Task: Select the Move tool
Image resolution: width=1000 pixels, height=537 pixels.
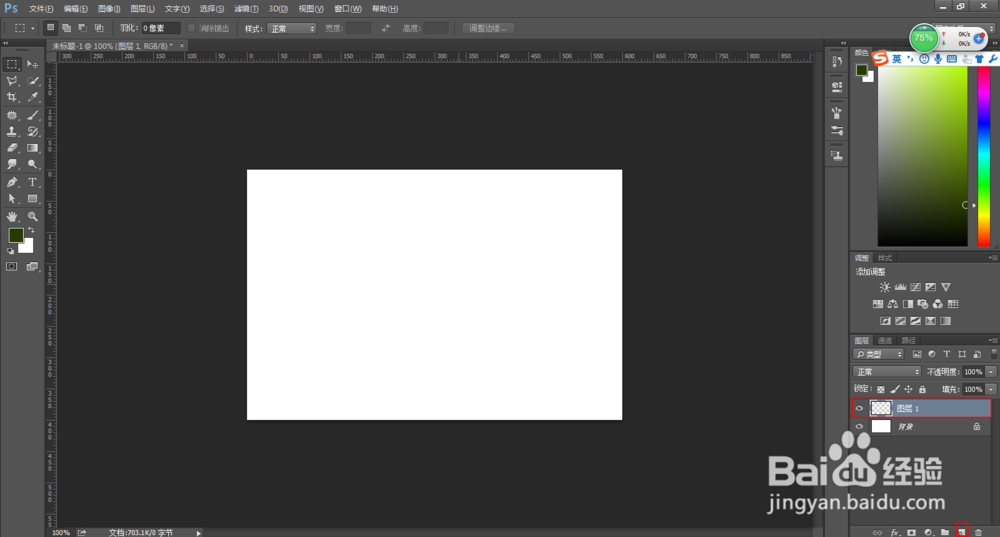Action: [x=33, y=64]
